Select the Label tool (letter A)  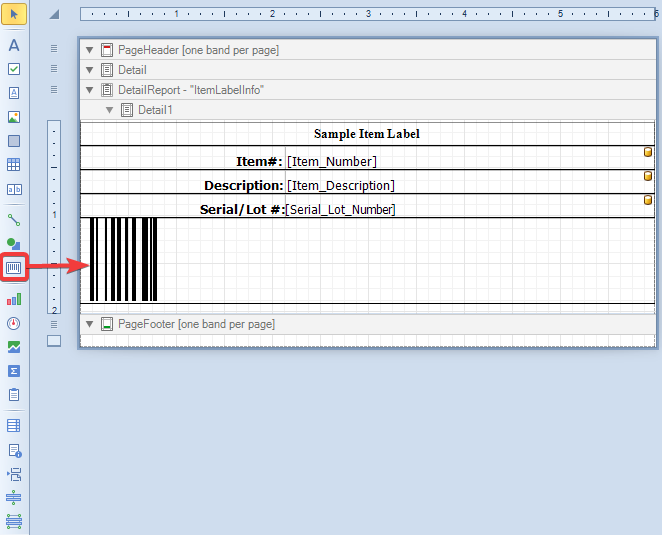14,45
